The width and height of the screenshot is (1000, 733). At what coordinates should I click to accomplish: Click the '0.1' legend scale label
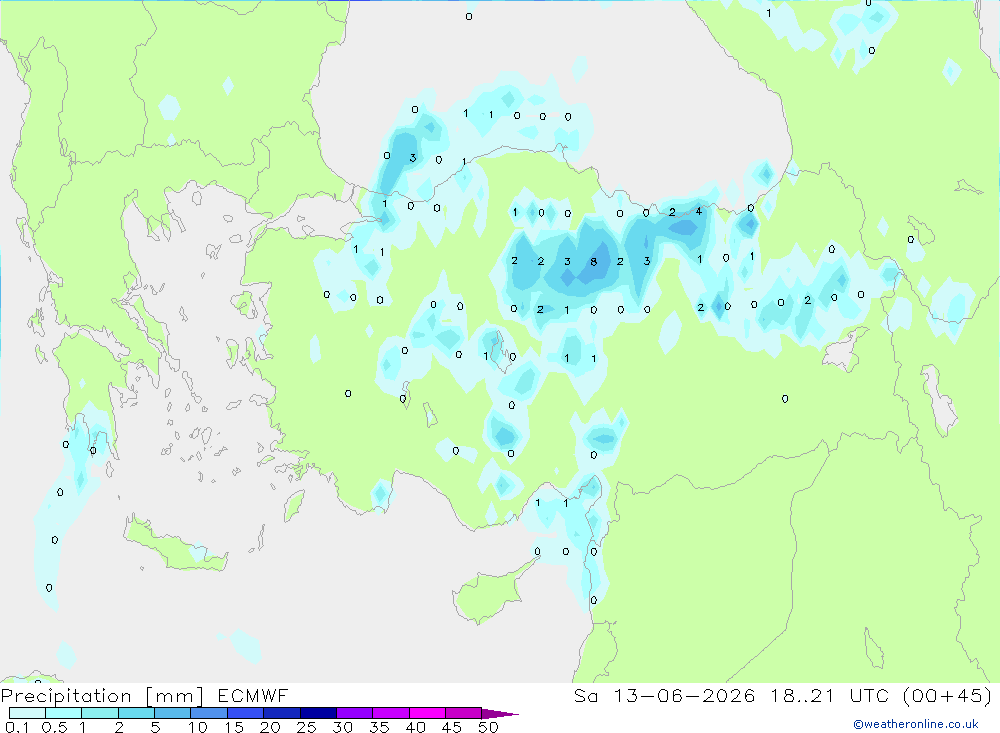tap(17, 727)
